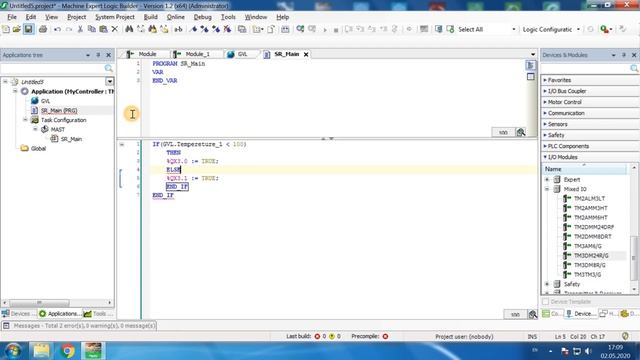This screenshot has height=360, width=640.
Task: Open the Messages error summary bar
Action: [x=84, y=326]
